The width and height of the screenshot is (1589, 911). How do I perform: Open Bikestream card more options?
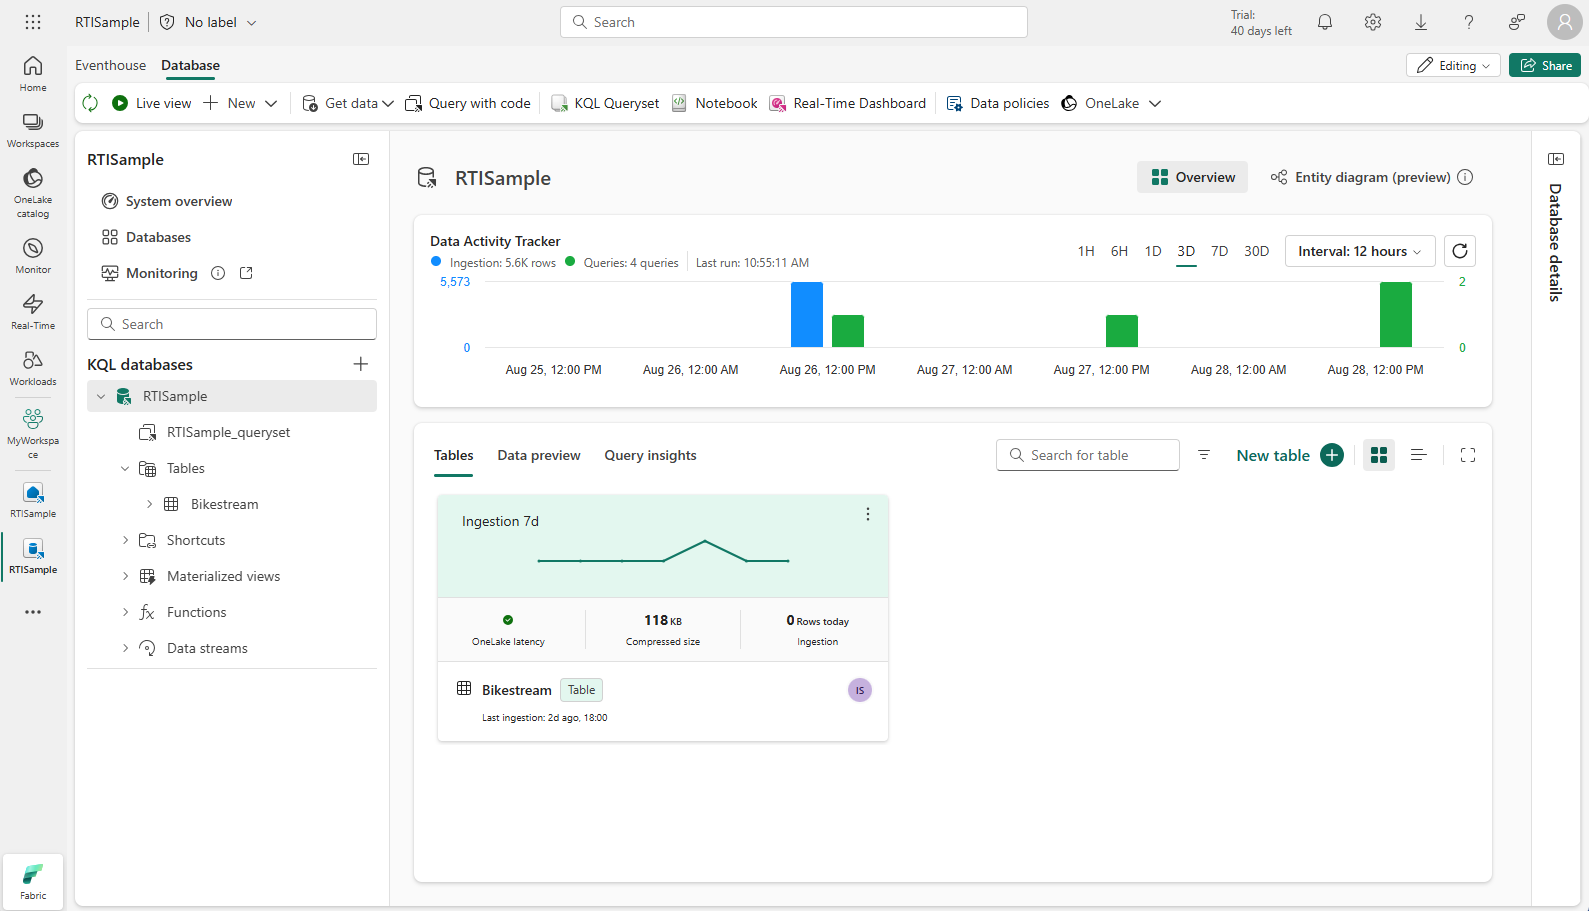tap(868, 514)
